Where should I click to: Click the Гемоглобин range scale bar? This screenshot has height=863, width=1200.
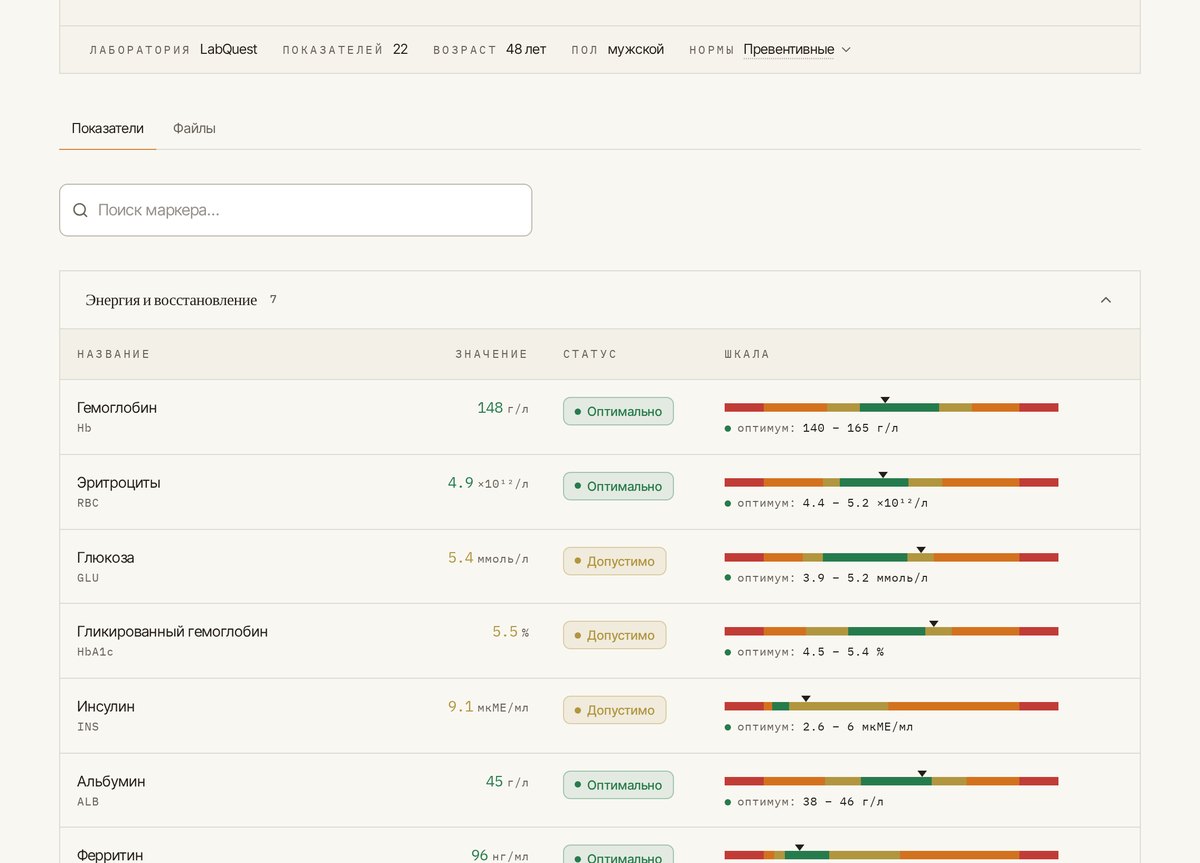tap(891, 407)
